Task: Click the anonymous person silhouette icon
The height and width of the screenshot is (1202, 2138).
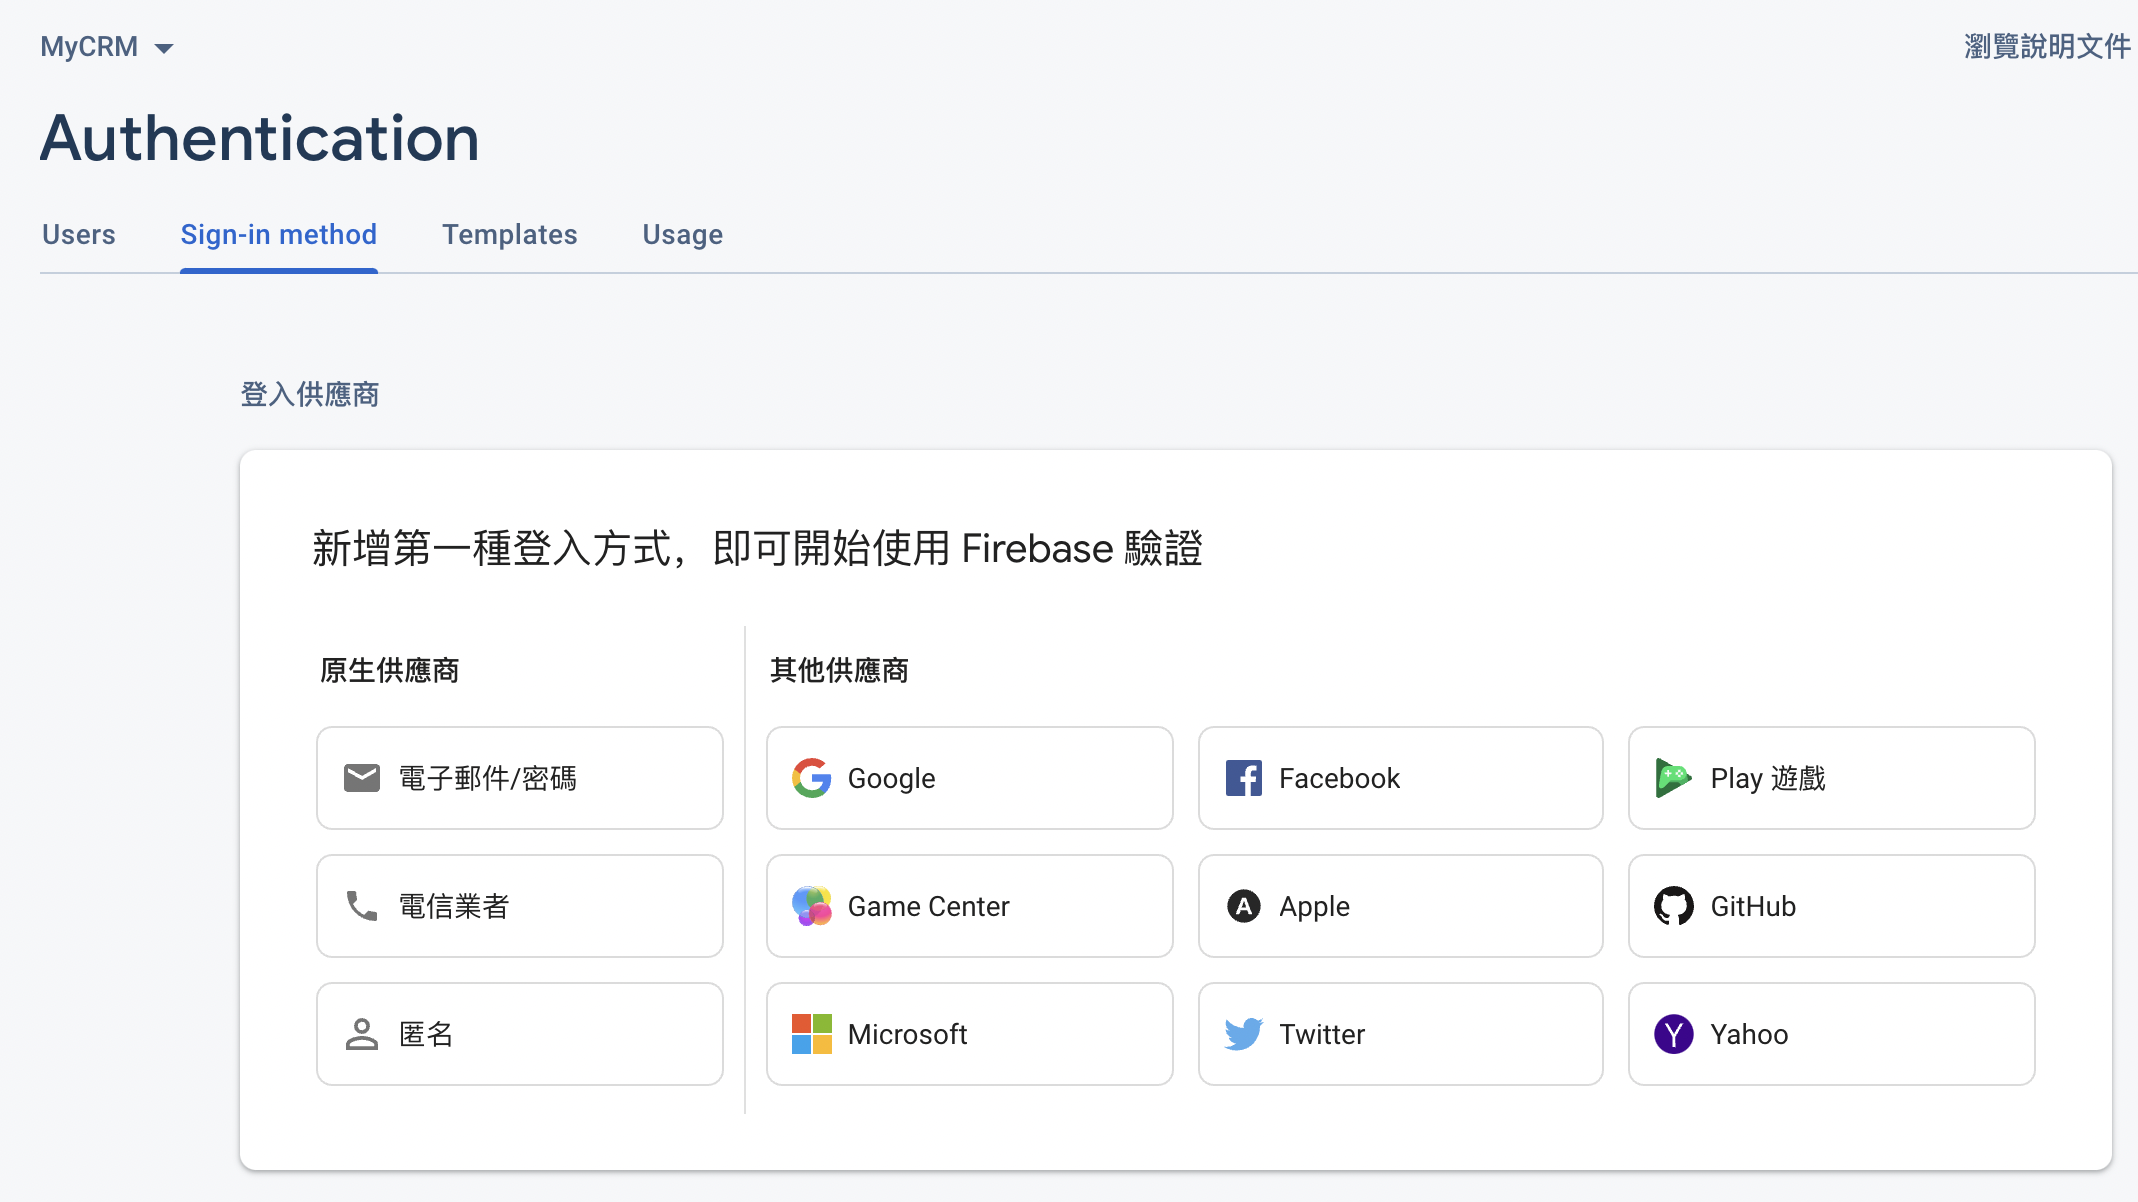Action: pyautogui.click(x=361, y=1034)
